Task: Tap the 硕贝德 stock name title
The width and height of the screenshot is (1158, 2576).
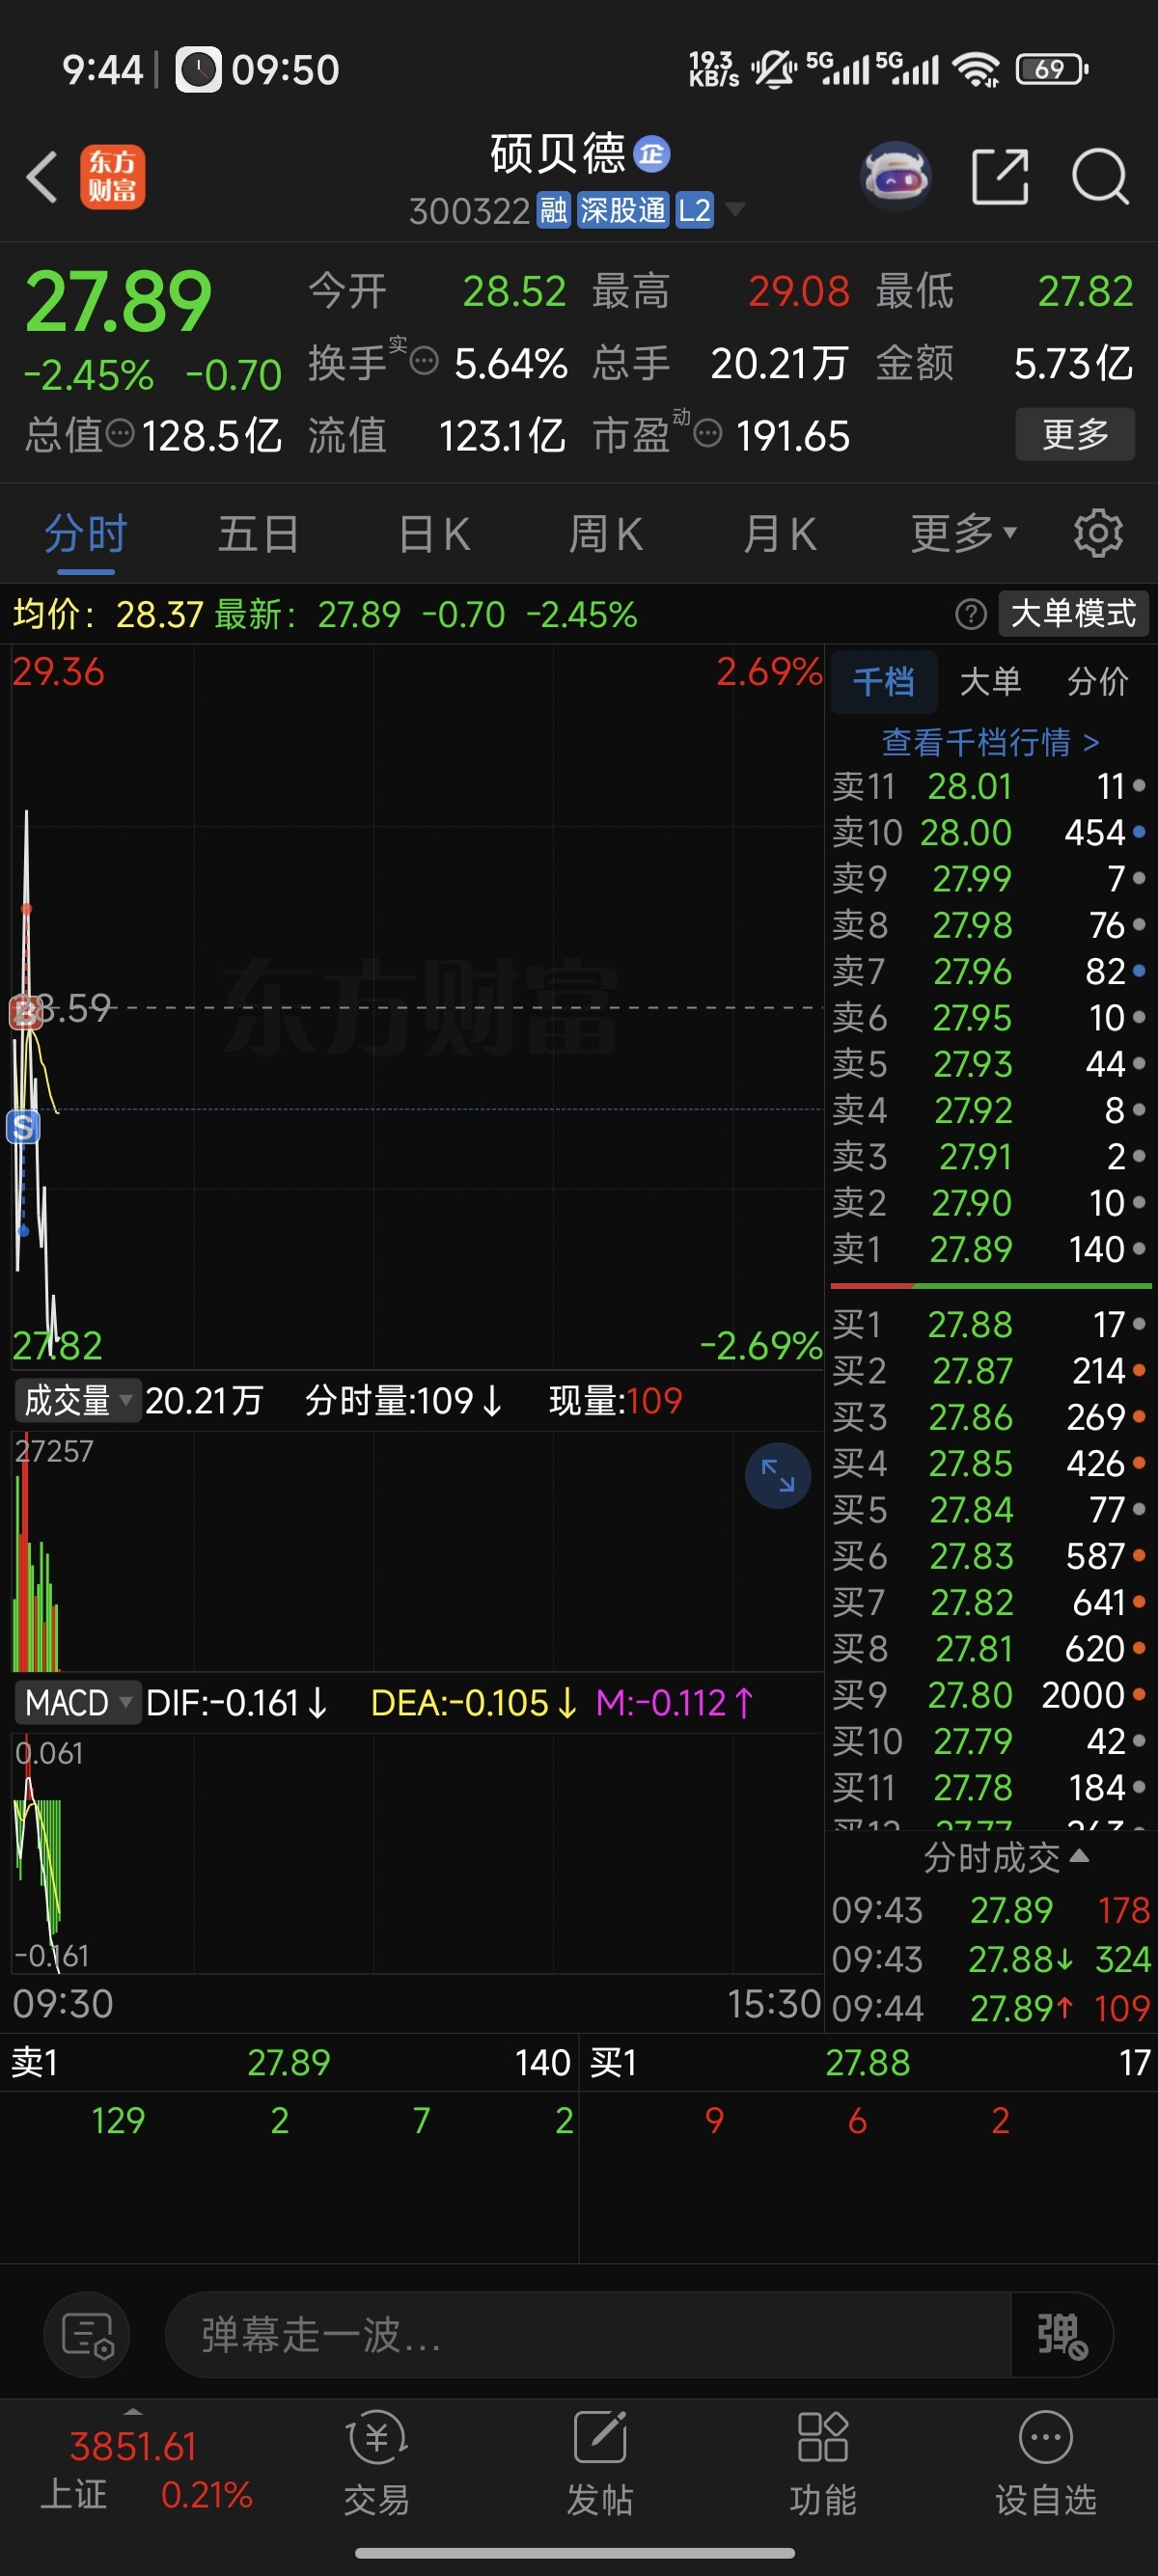Action: coord(558,153)
